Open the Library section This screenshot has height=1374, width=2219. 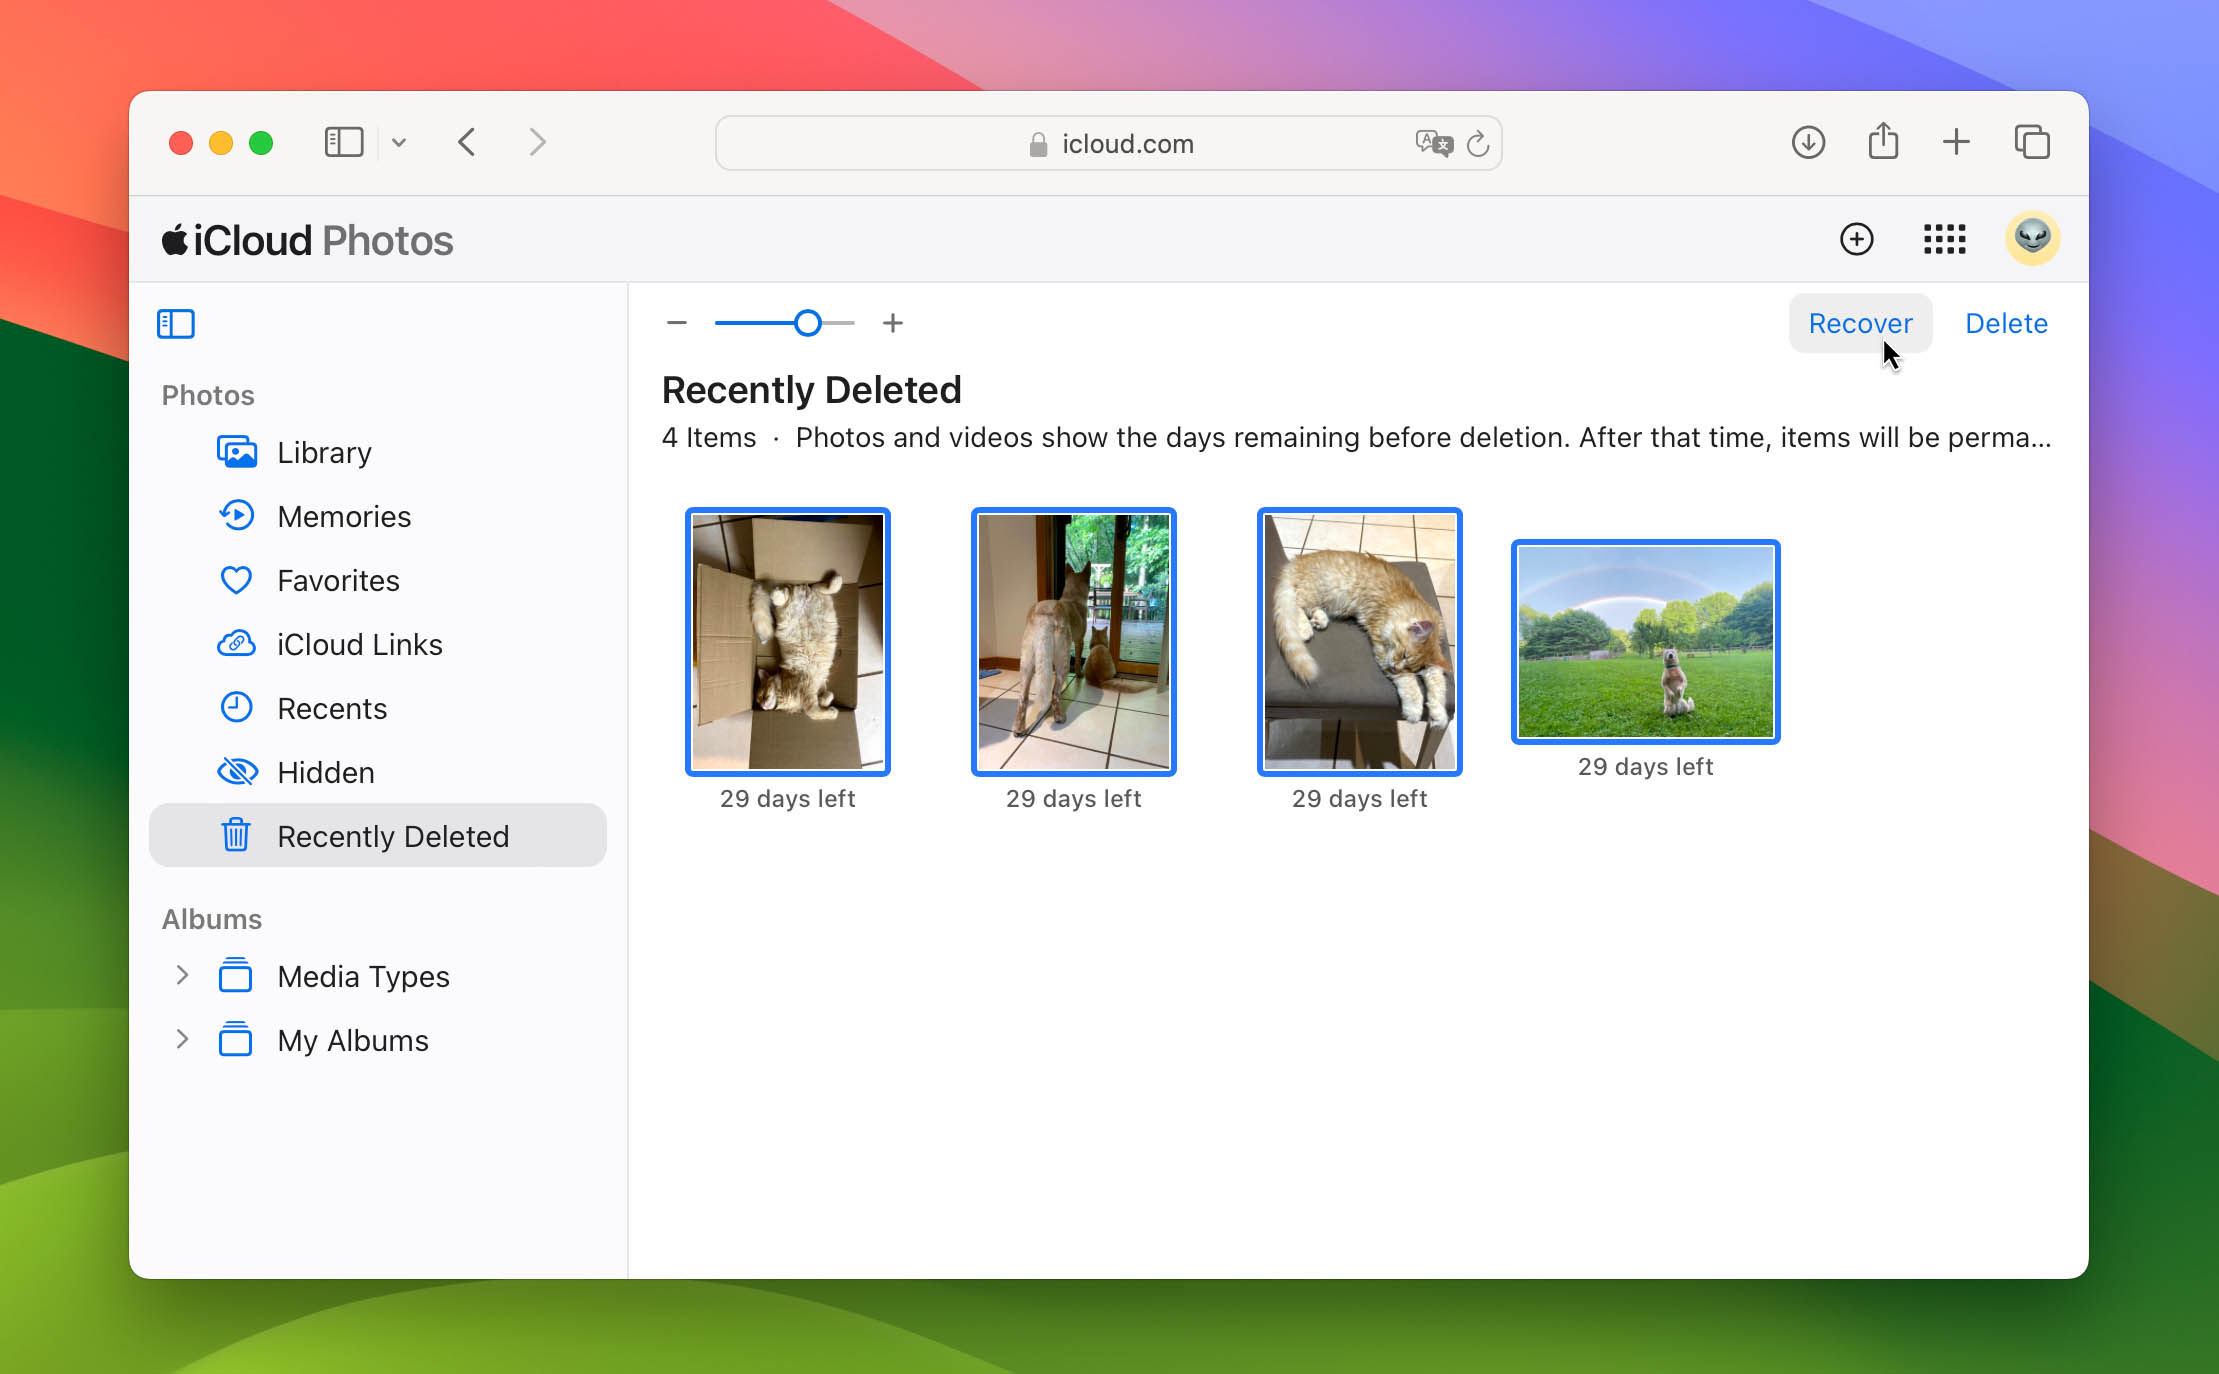[325, 452]
